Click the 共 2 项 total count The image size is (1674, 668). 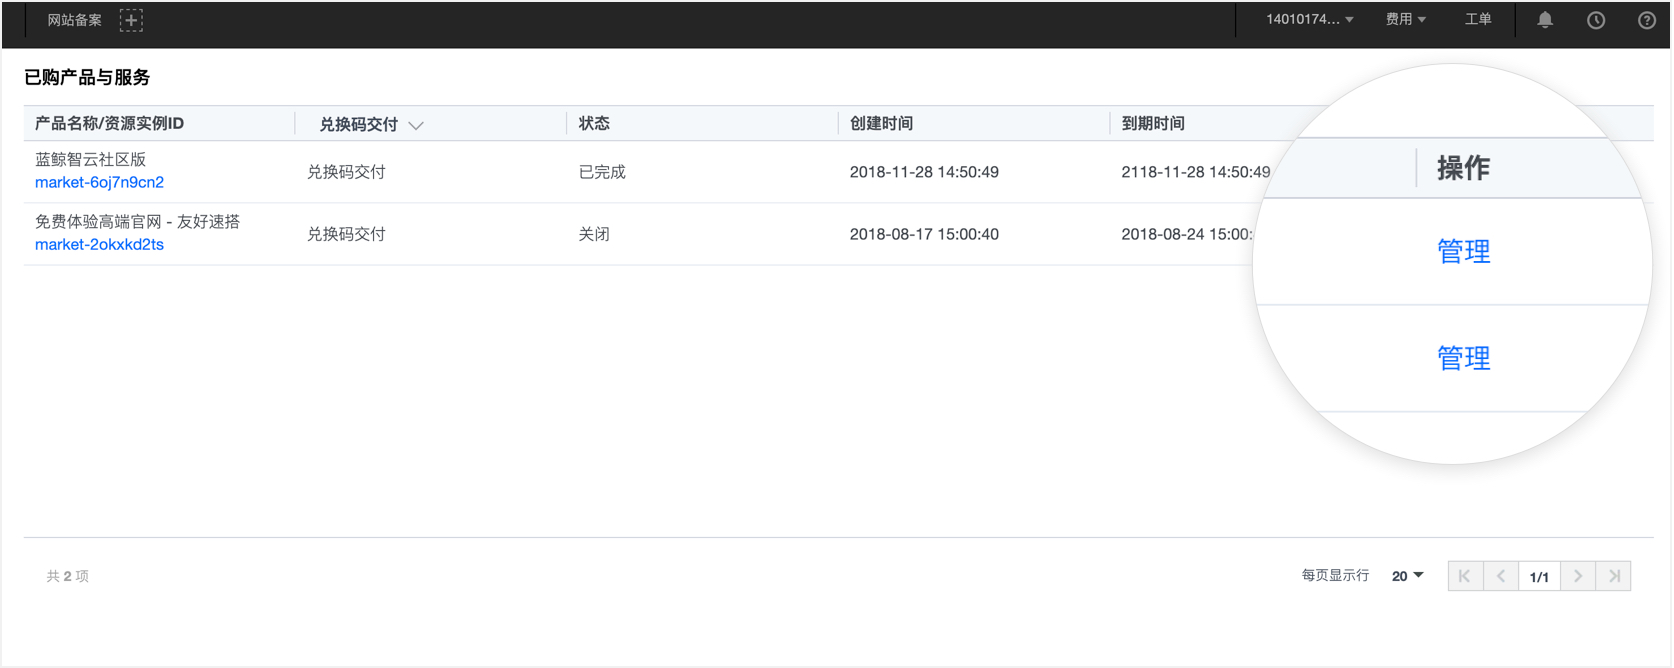click(x=67, y=576)
